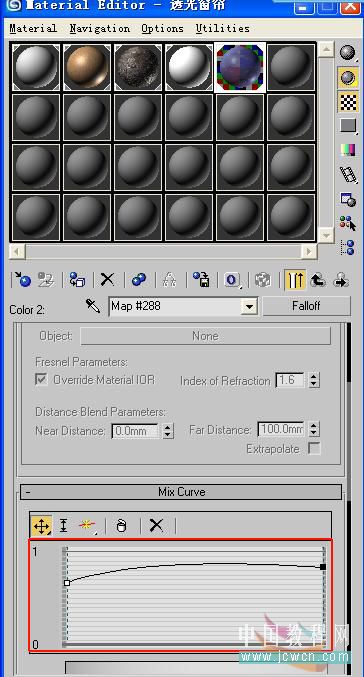This screenshot has width=364, height=677.
Task: Click Show Map in Viewport cube icon
Action: (x=263, y=280)
